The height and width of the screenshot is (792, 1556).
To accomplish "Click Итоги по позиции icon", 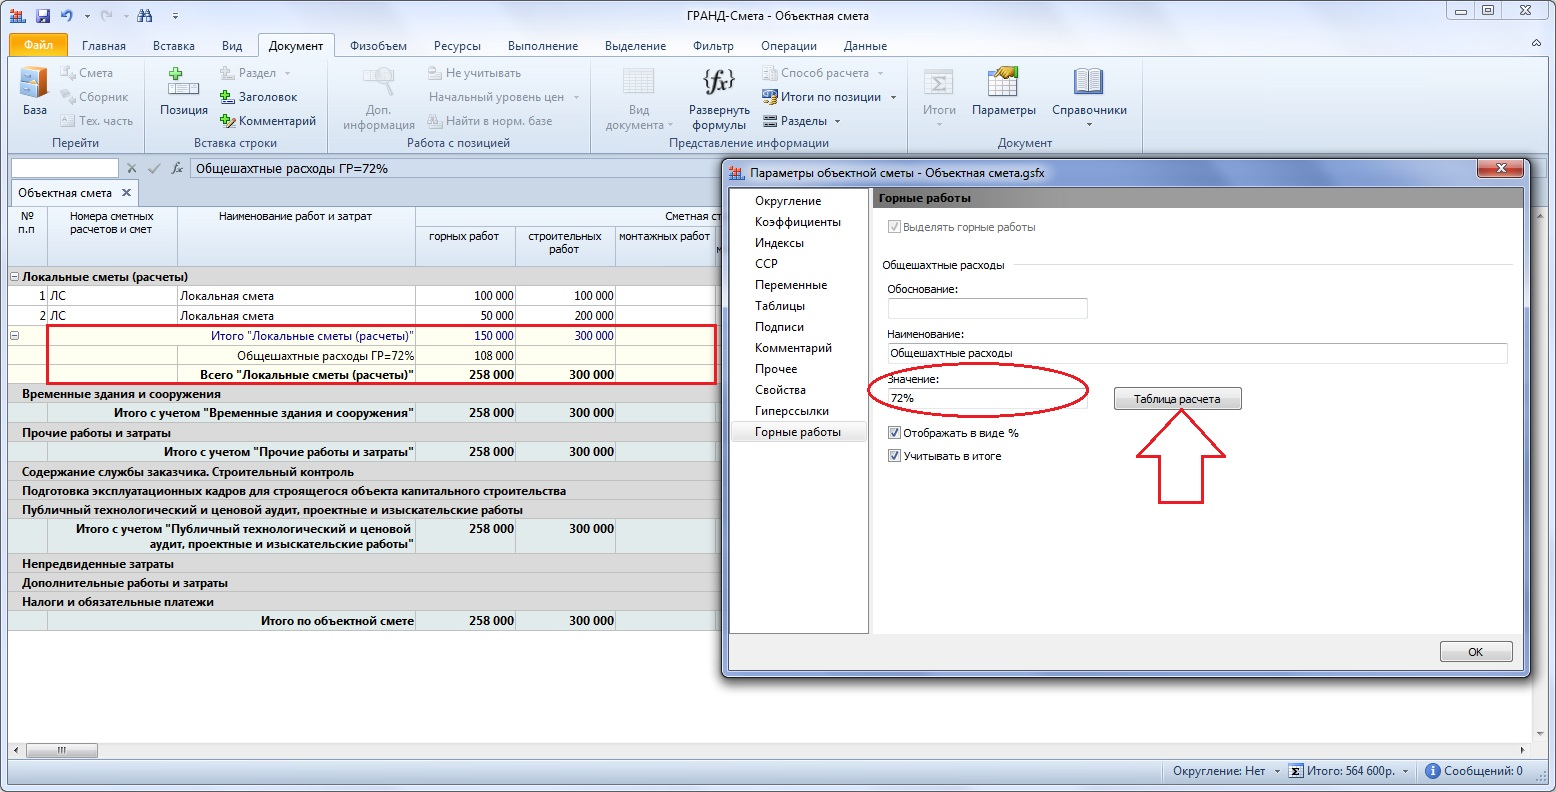I will pos(770,97).
